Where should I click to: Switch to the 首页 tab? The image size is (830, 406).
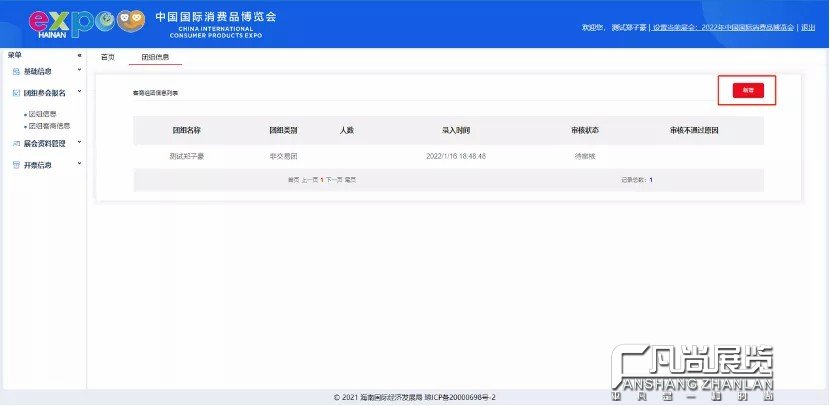[108, 57]
